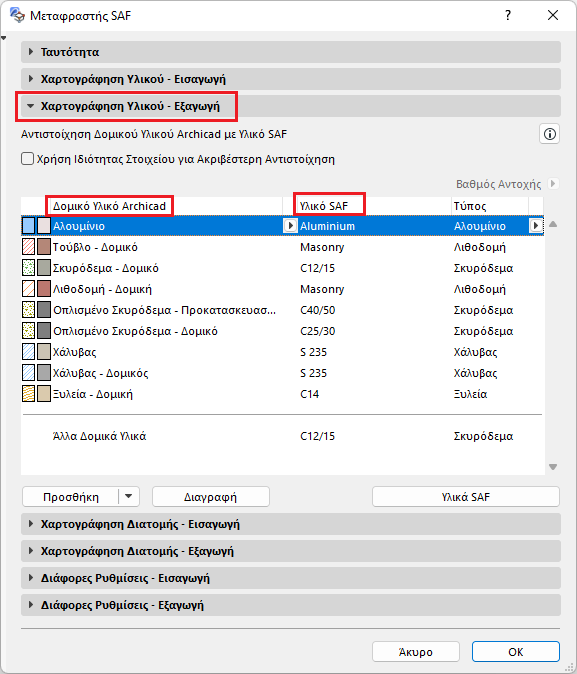Click fill pattern icon of Τούβλο - Δομικό row
Image resolution: width=577 pixels, height=674 pixels.
click(x=28, y=247)
